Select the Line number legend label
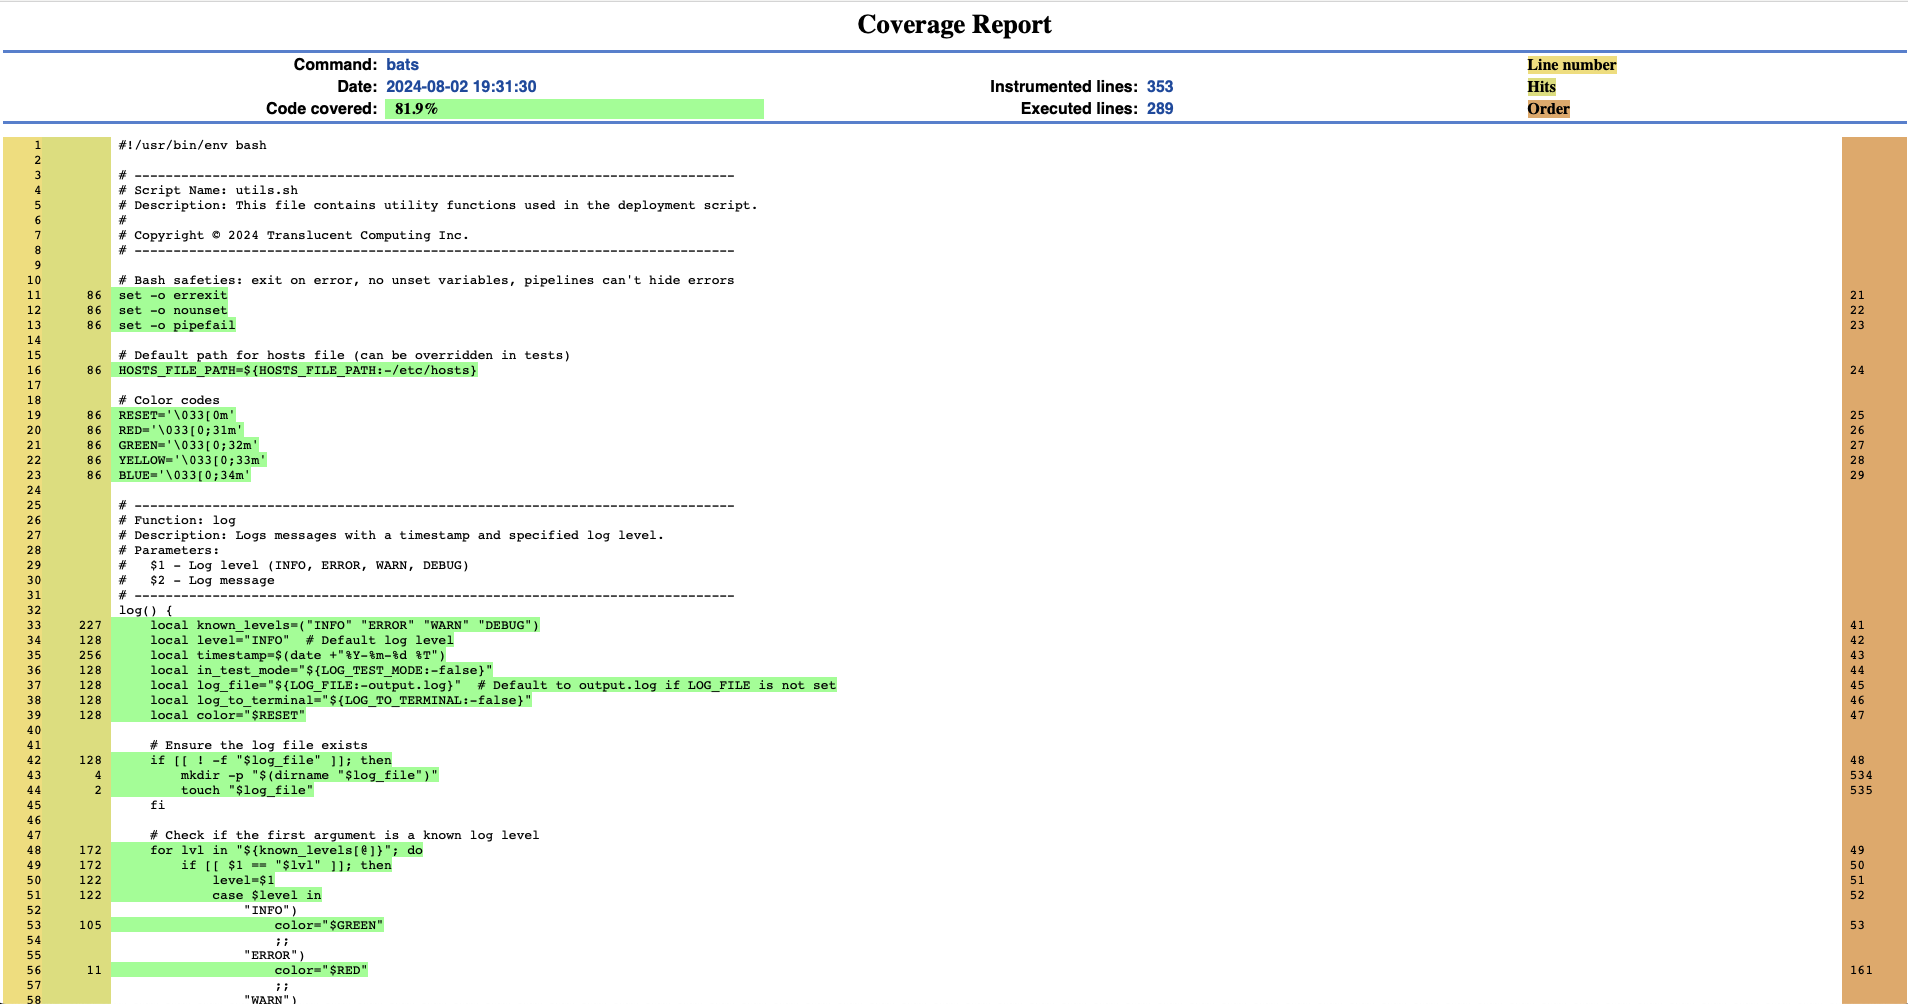The height and width of the screenshot is (1004, 1908). [1572, 64]
